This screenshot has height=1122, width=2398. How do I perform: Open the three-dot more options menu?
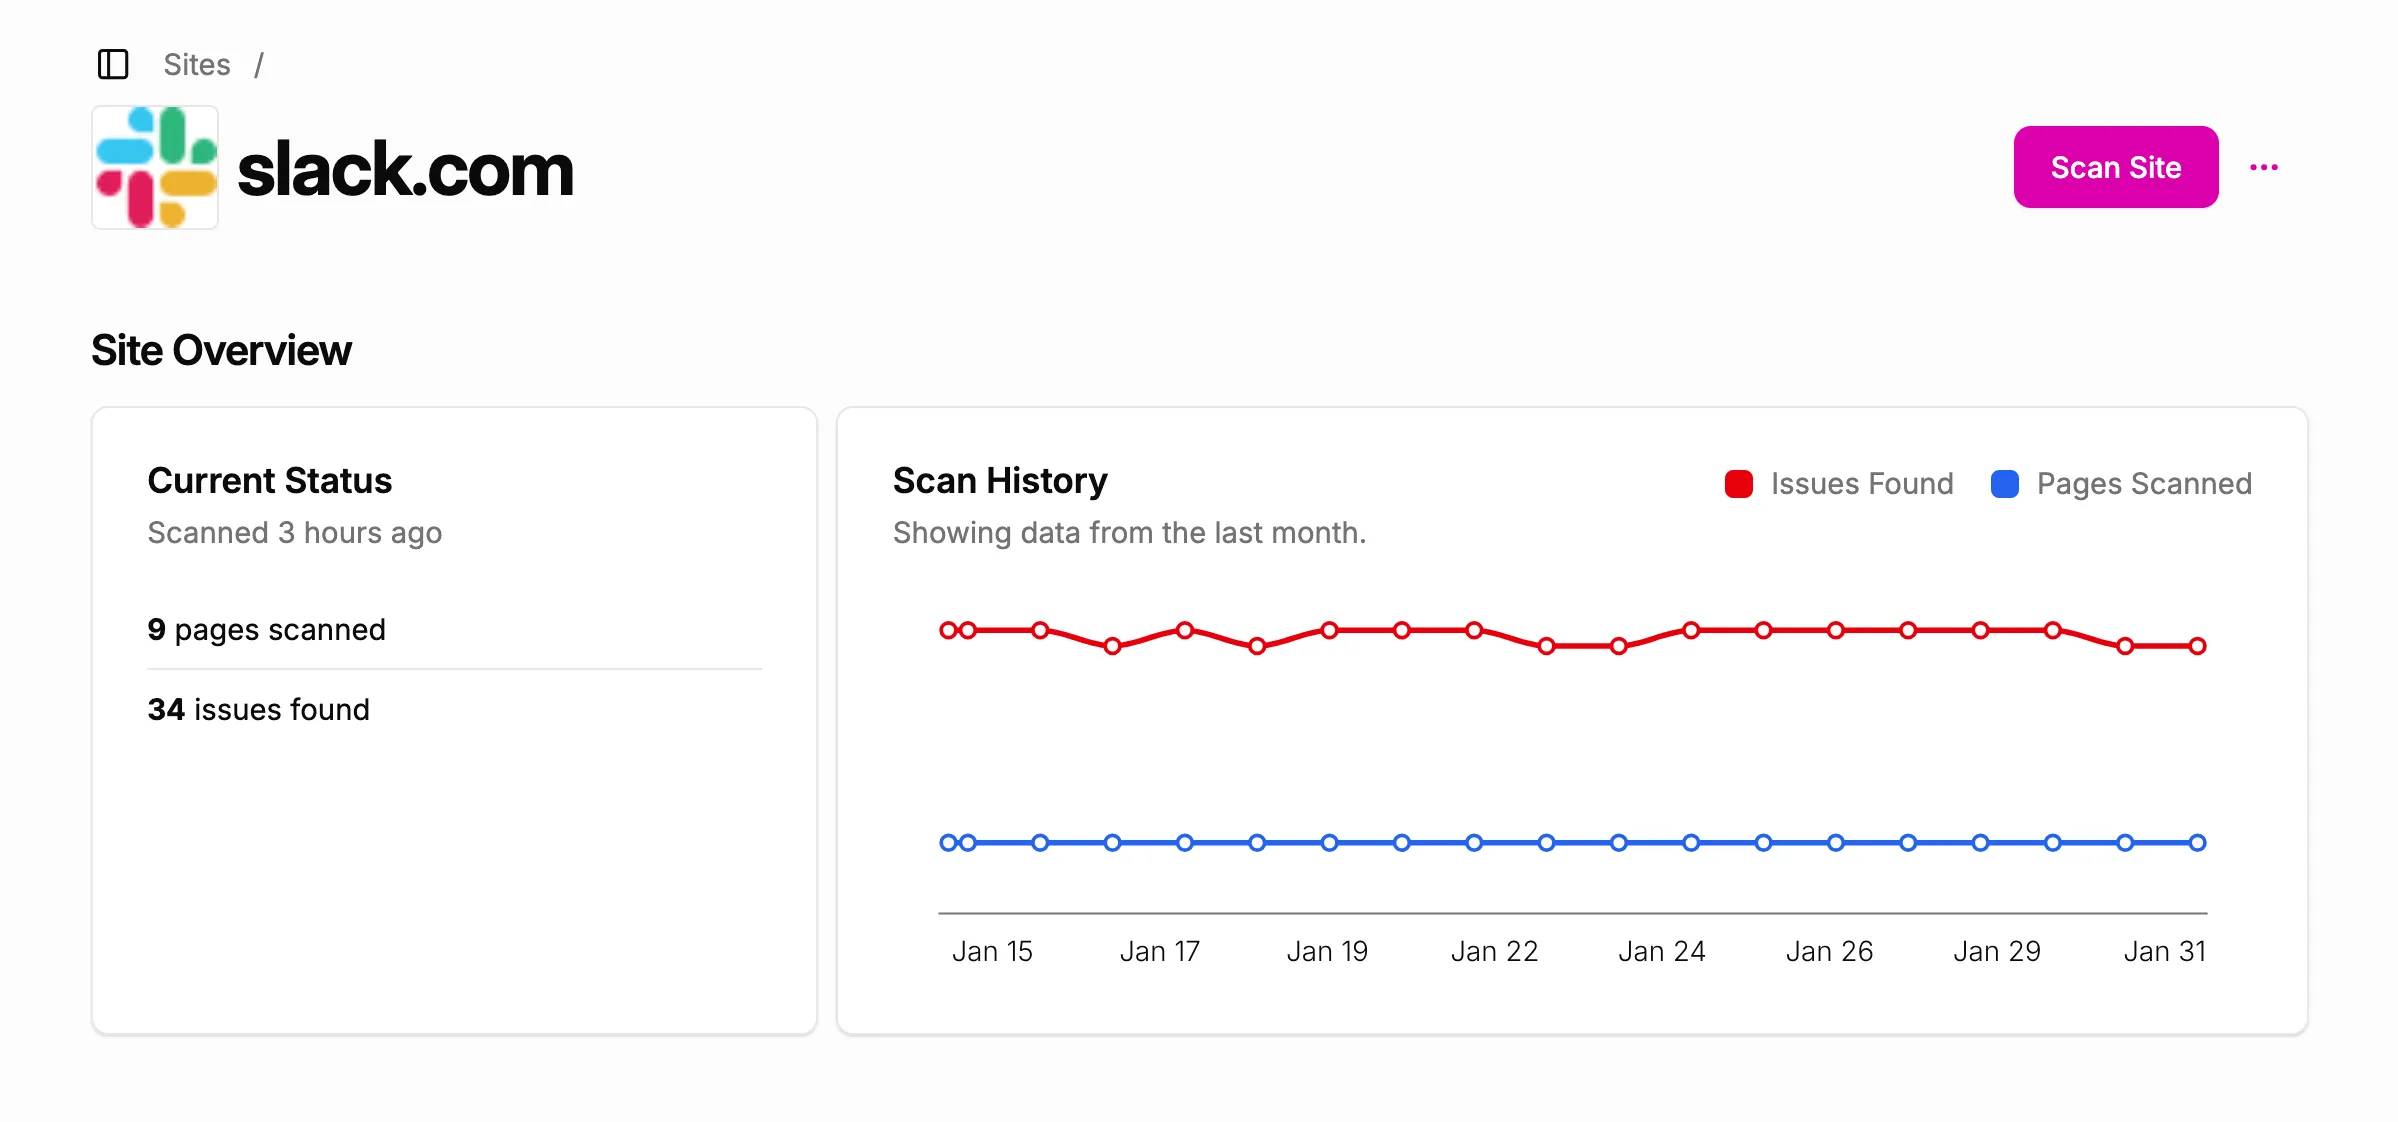point(2263,168)
